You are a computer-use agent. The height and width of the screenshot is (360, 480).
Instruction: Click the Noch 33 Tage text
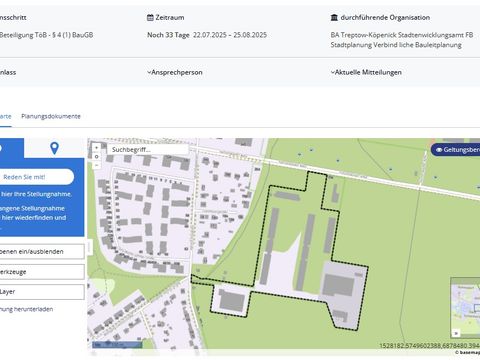[x=168, y=35]
